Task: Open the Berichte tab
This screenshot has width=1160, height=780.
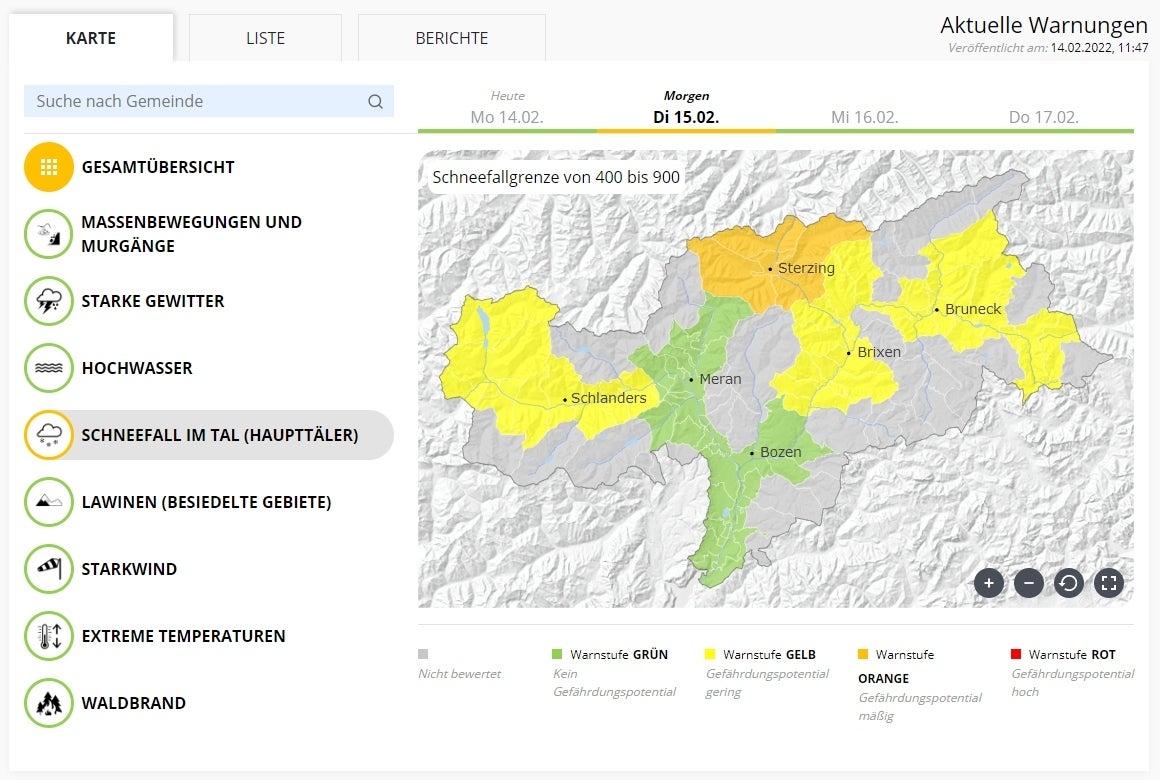Action: (x=451, y=38)
